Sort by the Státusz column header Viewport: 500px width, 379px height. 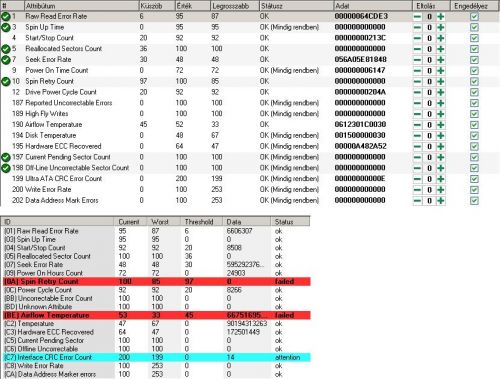(x=296, y=6)
